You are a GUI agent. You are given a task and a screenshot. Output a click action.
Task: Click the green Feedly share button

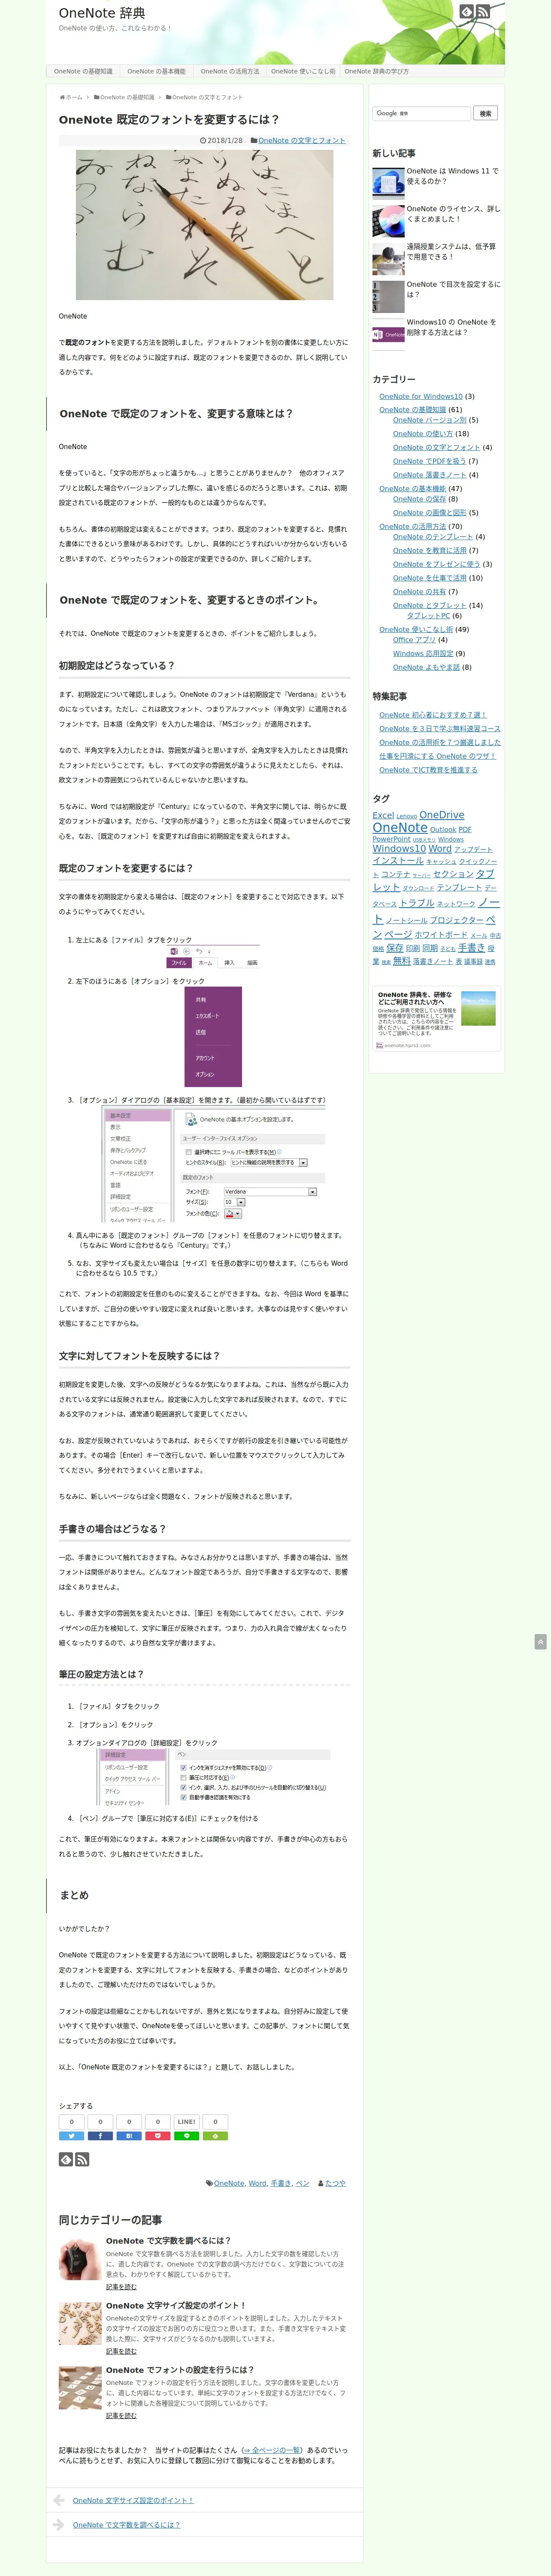[215, 2136]
